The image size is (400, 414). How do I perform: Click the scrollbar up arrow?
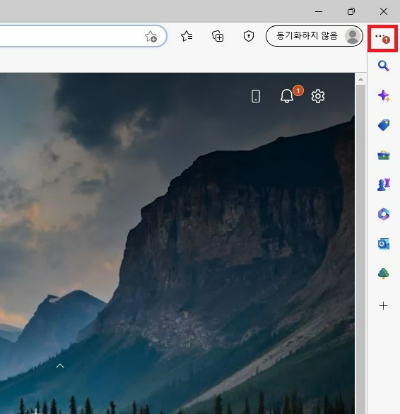[x=360, y=80]
